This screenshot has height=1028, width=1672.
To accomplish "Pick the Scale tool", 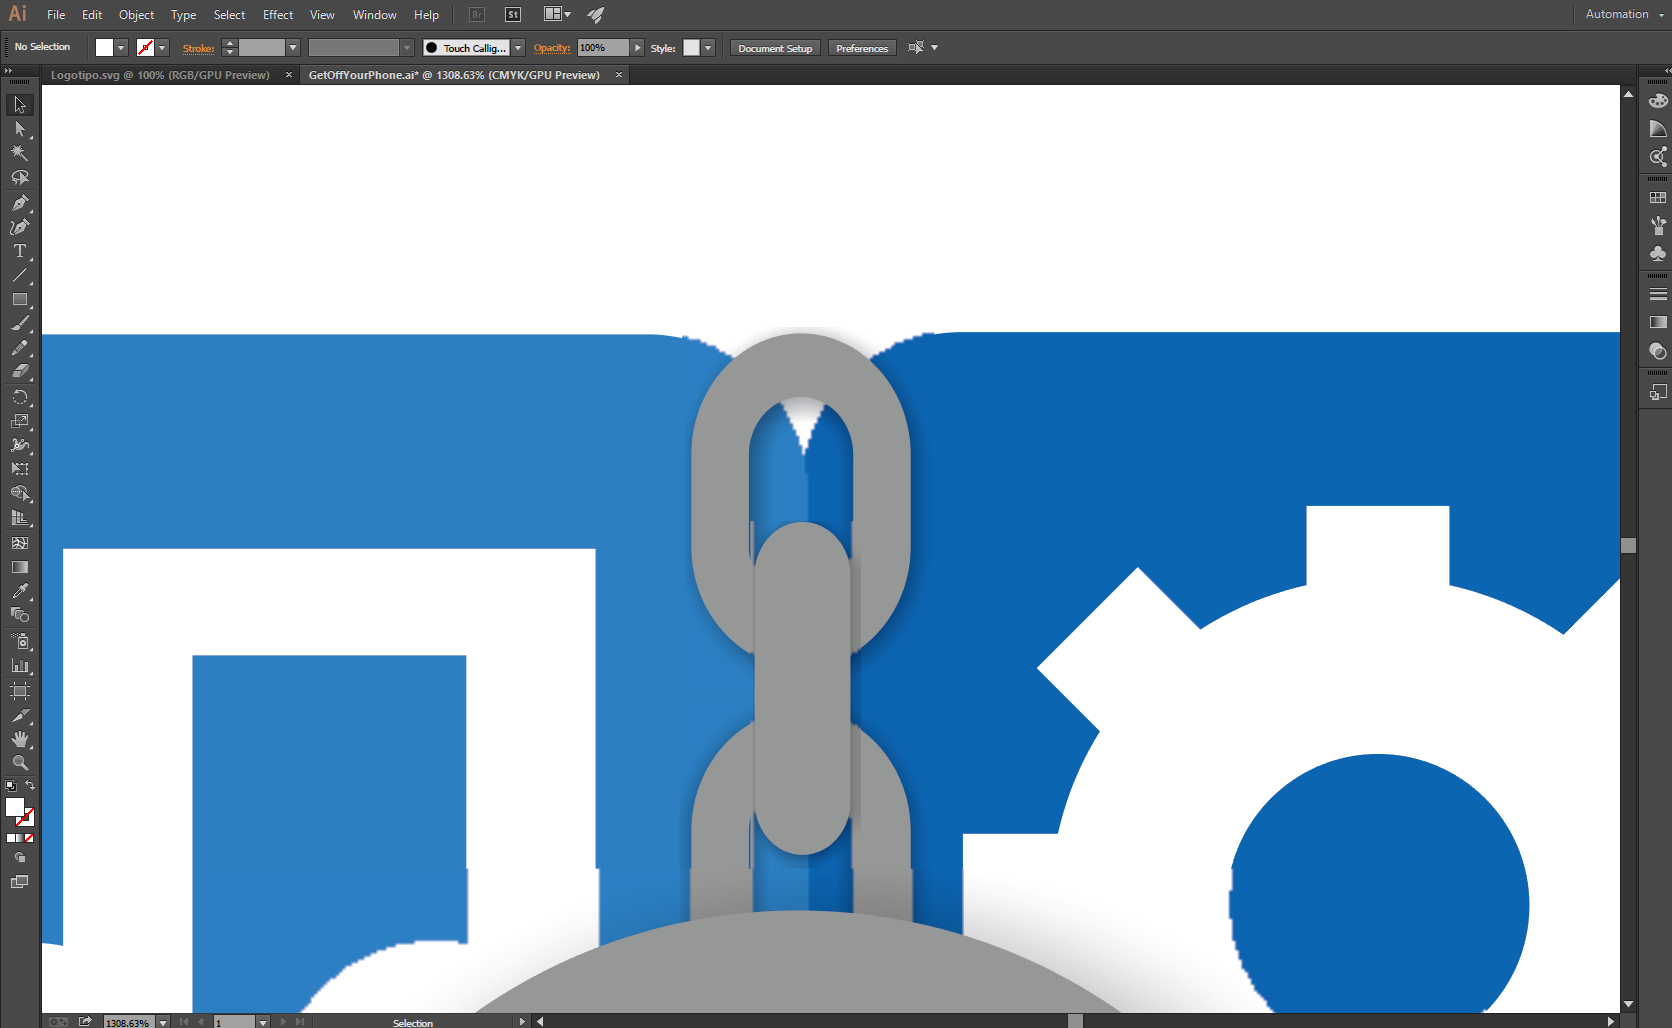I will click(20, 421).
